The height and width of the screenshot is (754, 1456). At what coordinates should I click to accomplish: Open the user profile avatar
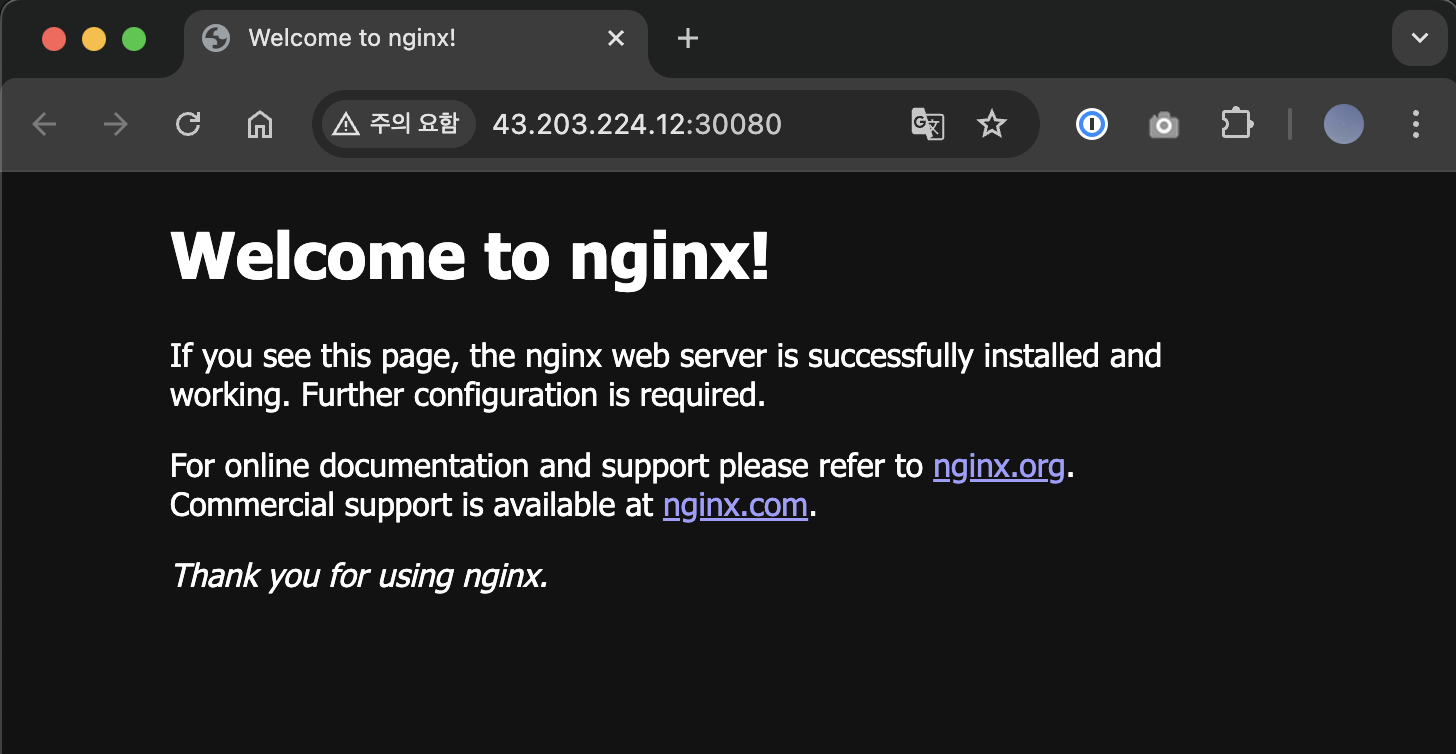1343,124
